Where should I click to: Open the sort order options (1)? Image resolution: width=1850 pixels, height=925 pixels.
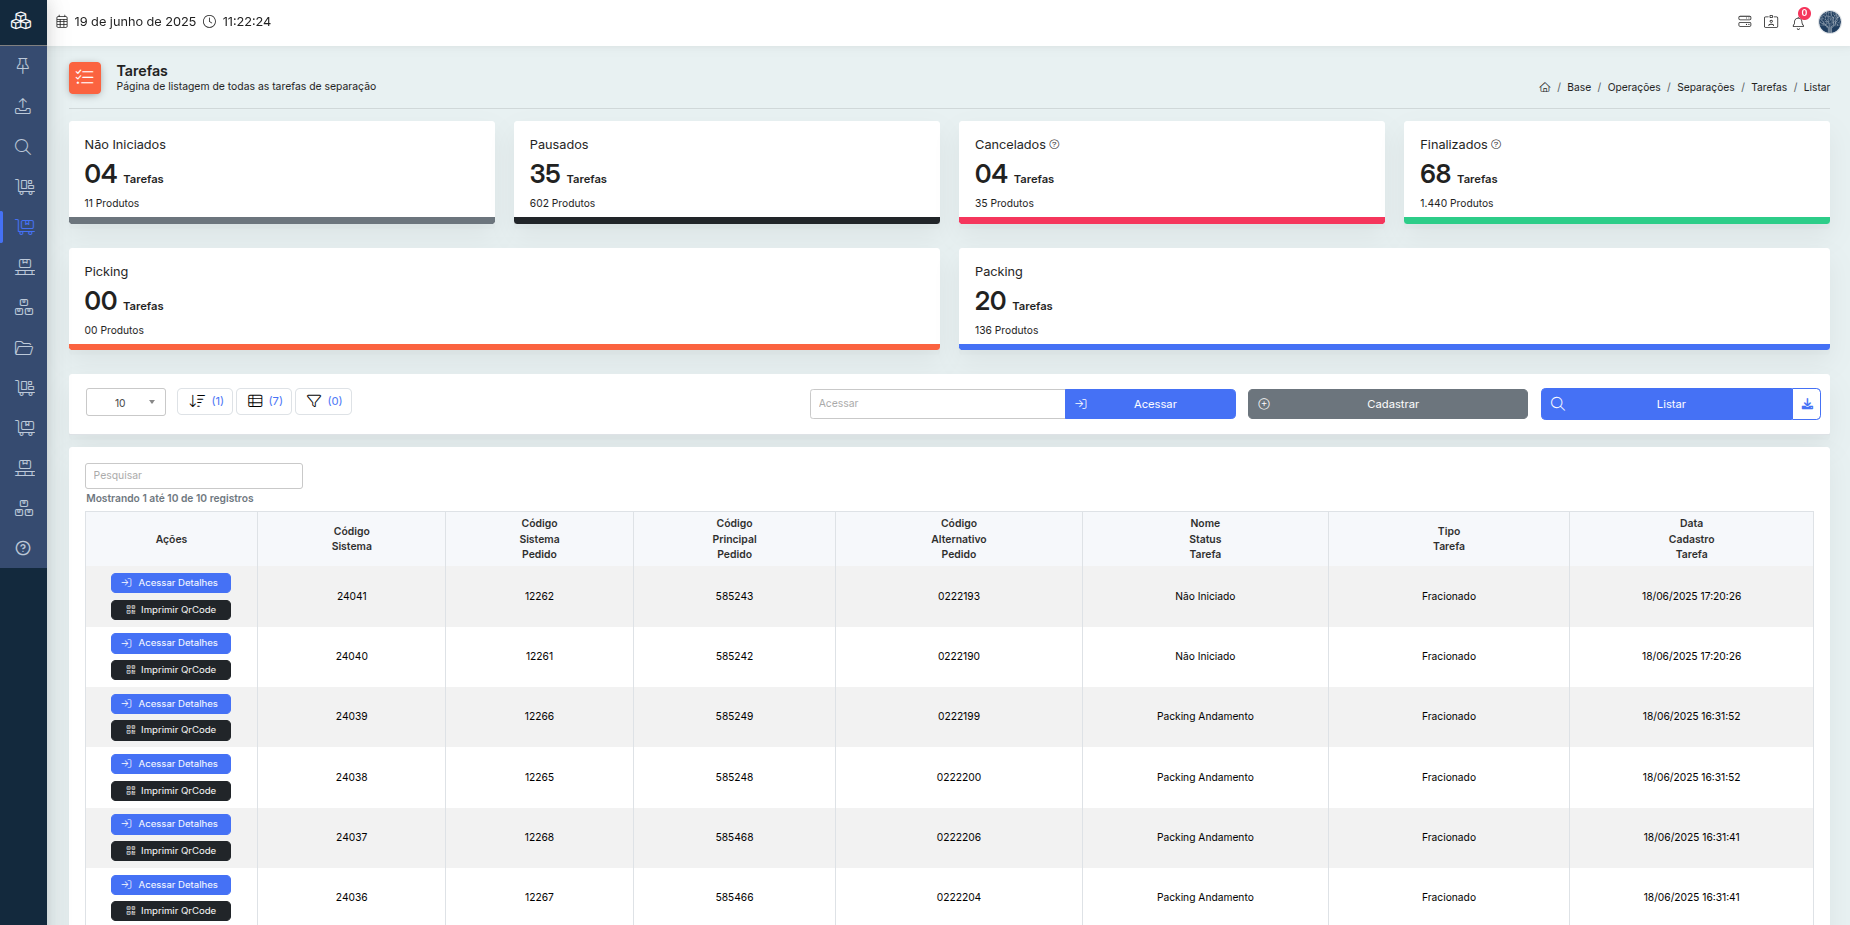tap(205, 401)
